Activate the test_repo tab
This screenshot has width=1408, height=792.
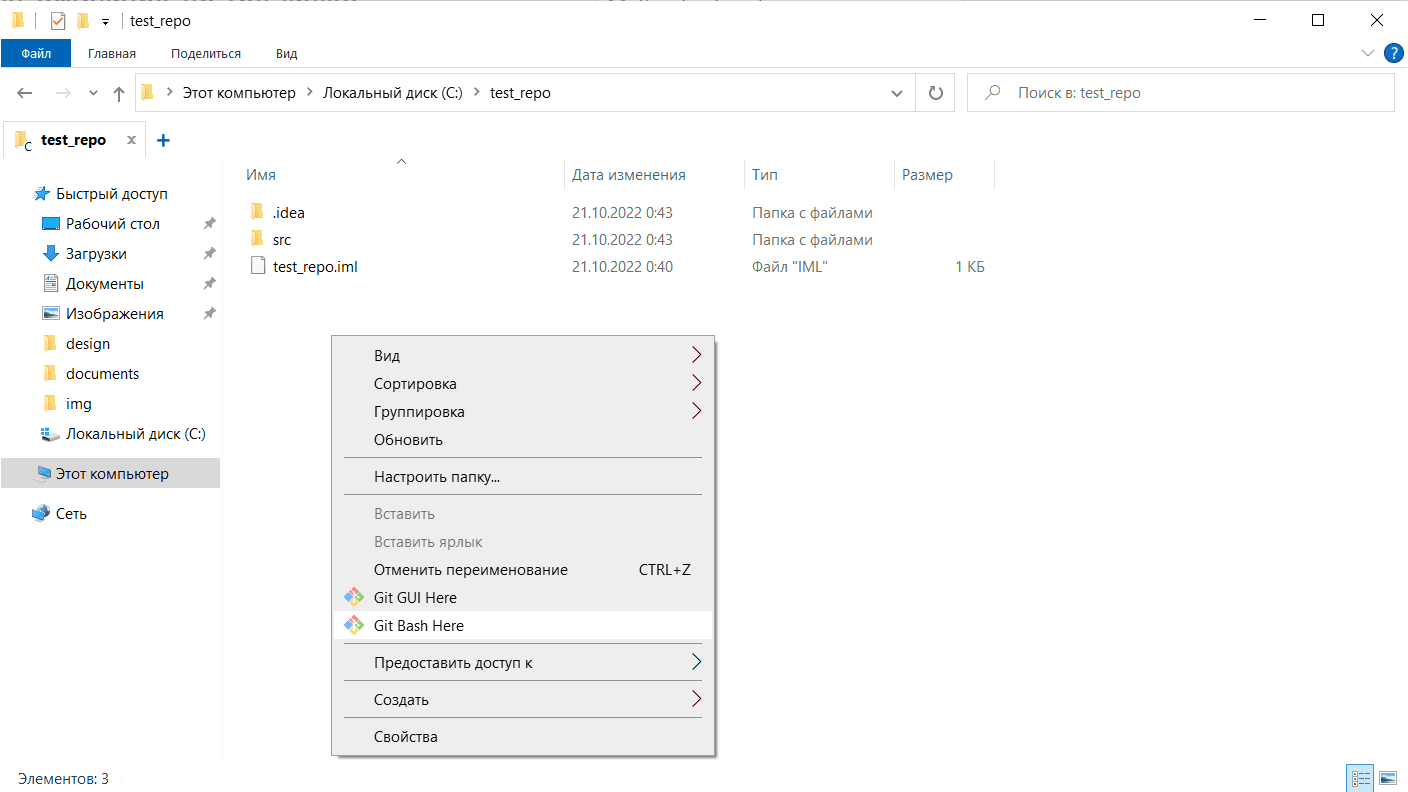(73, 140)
